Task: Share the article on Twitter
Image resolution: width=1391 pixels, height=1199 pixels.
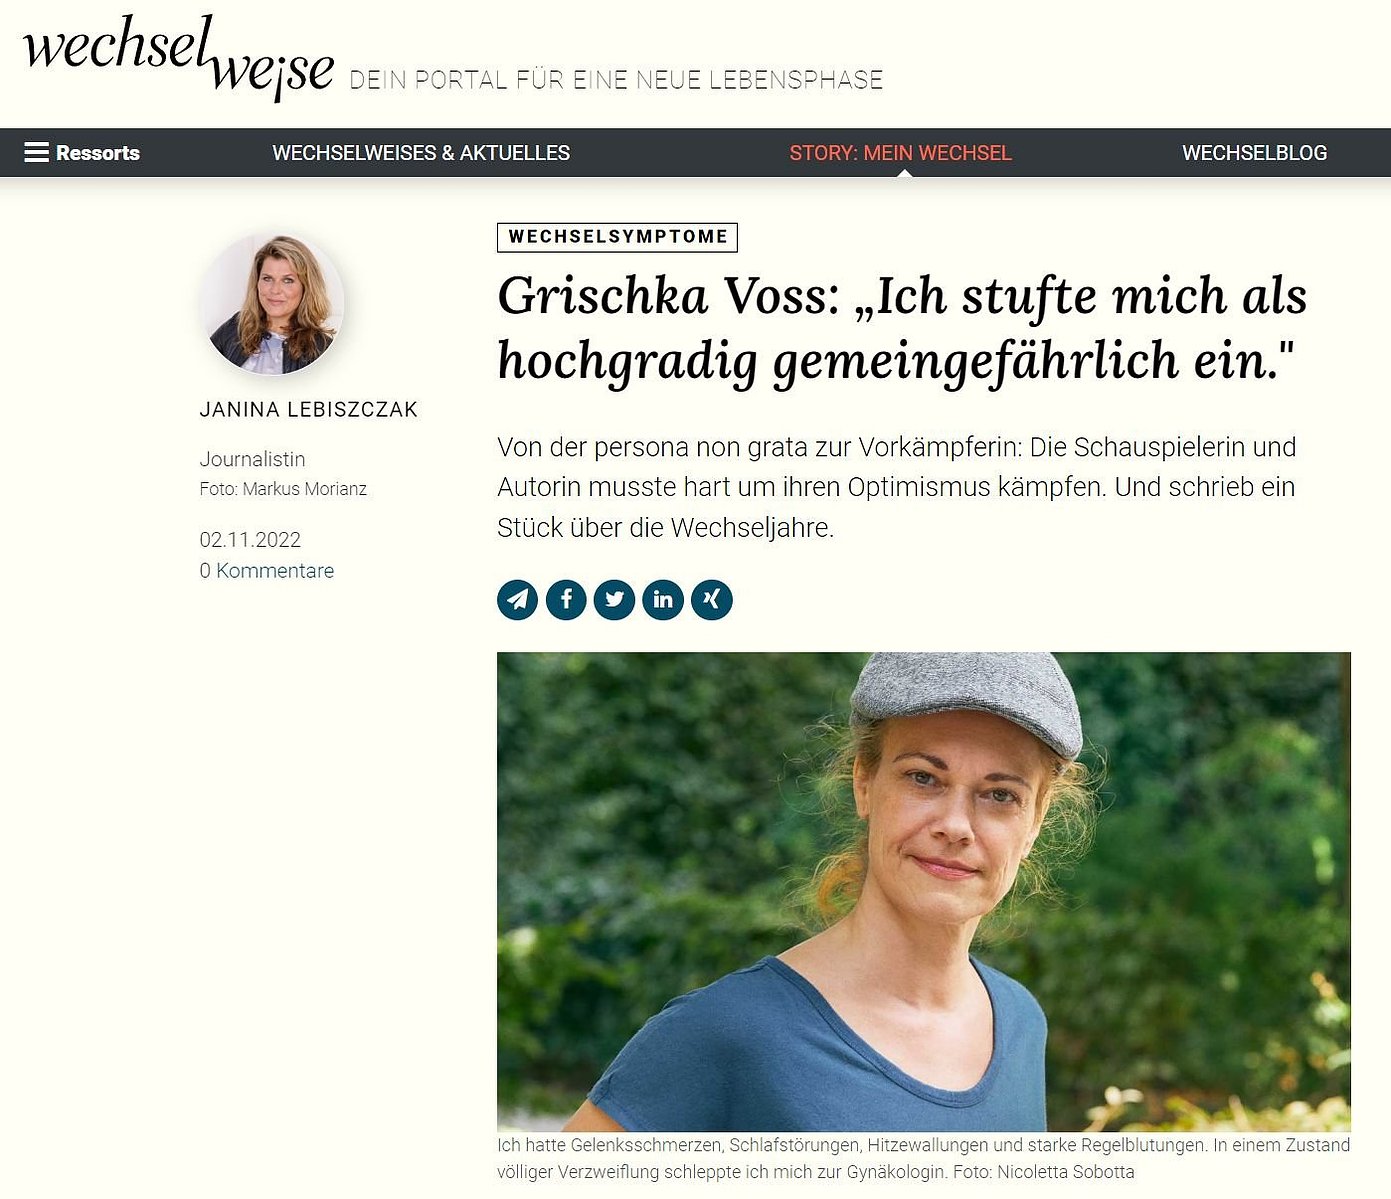Action: (x=614, y=599)
